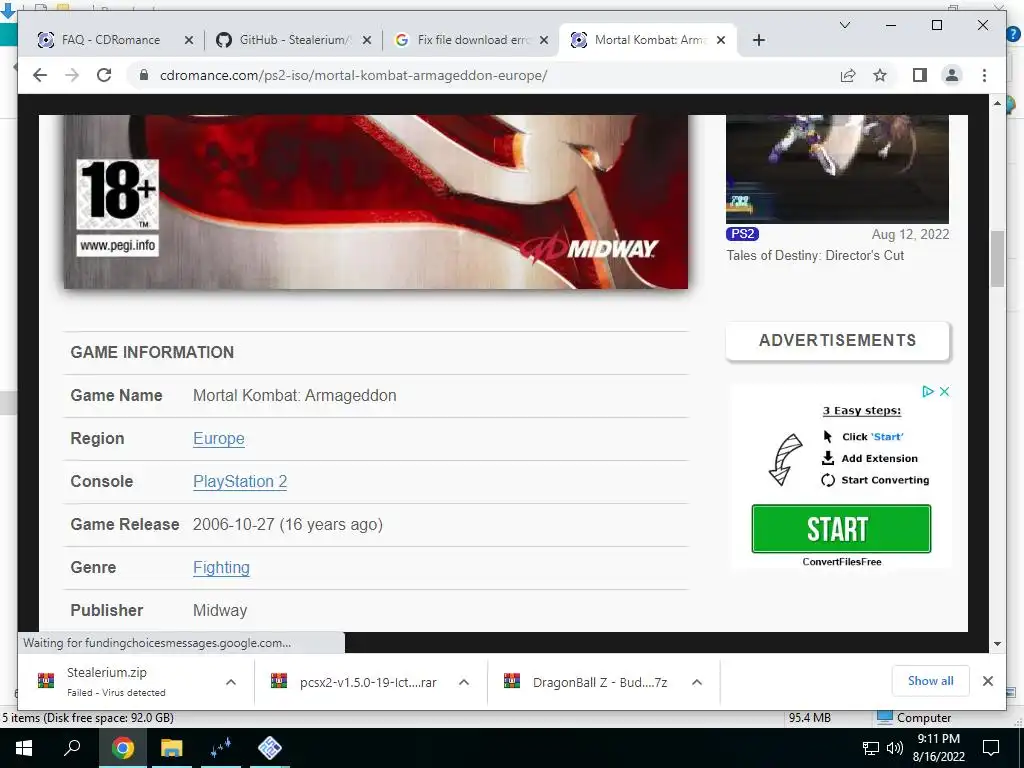The height and width of the screenshot is (768, 1024).
Task: Open the taskbar clock and date
Action: coord(938,748)
